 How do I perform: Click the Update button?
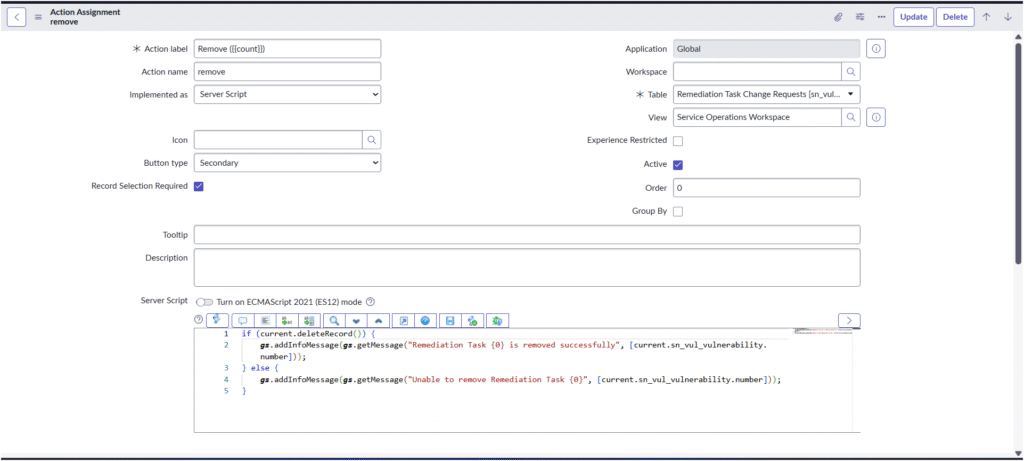(913, 17)
